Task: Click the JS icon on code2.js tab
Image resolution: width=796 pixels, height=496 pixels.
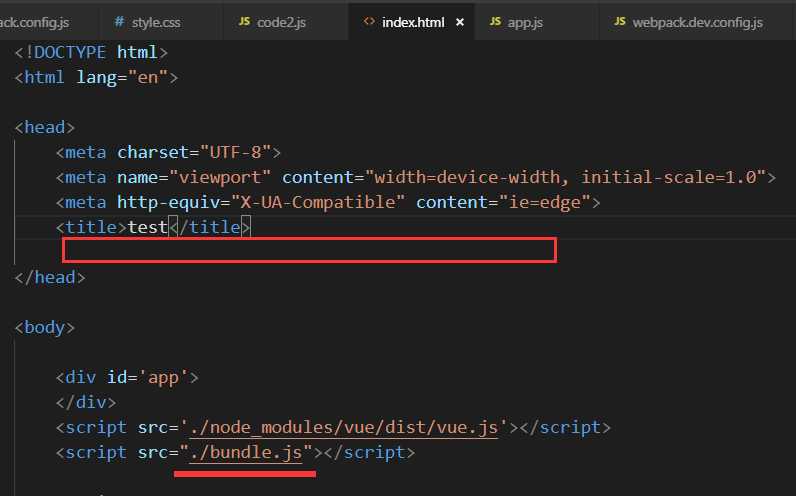Action: (x=245, y=21)
